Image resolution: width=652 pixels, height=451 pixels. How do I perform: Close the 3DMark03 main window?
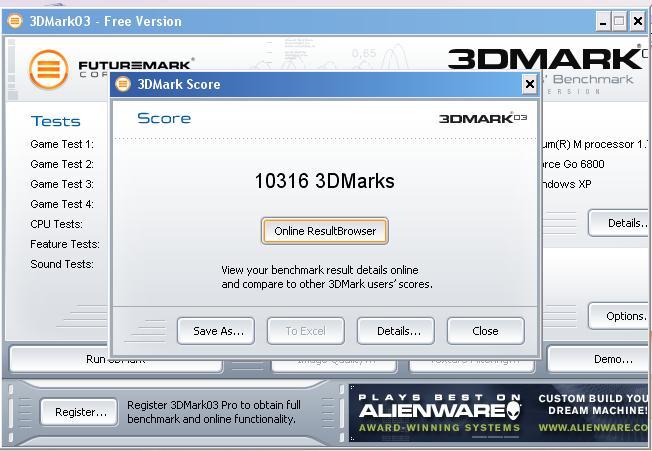point(637,21)
